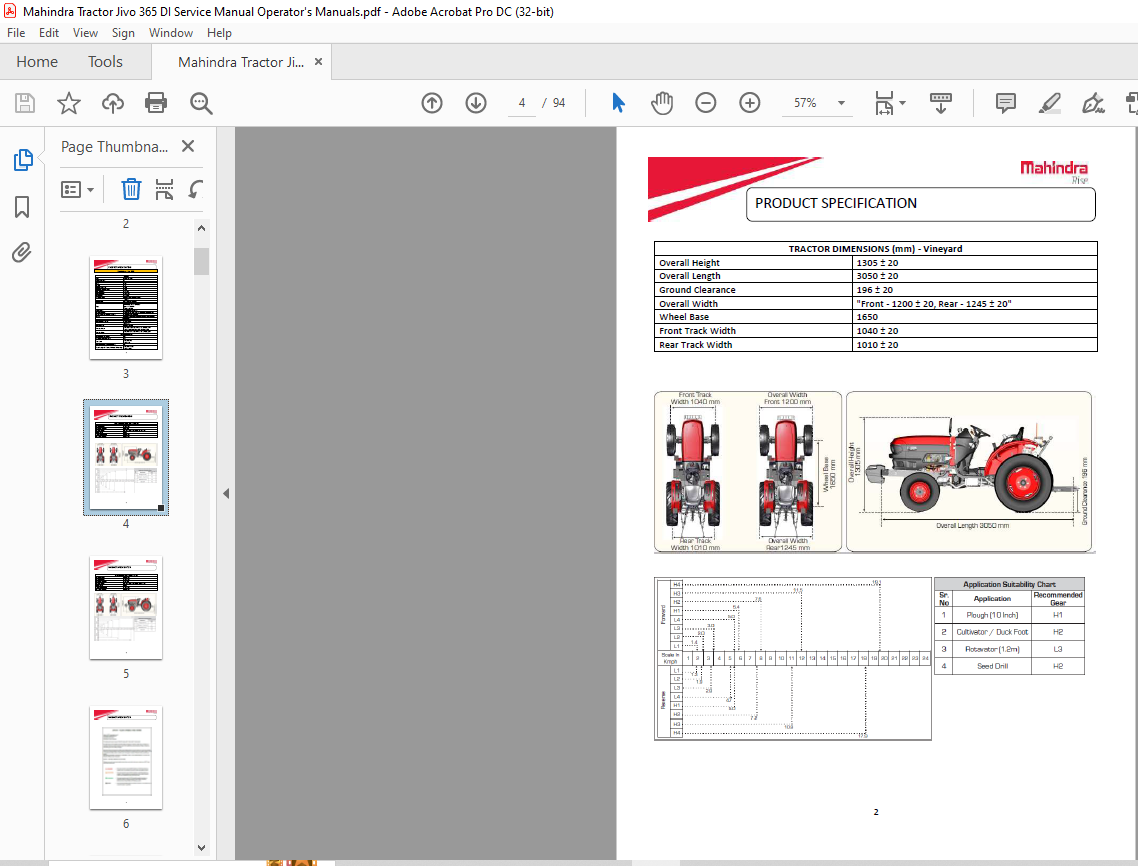This screenshot has width=1138, height=866.
Task: Select the highlight text pen tool
Action: tap(1049, 103)
